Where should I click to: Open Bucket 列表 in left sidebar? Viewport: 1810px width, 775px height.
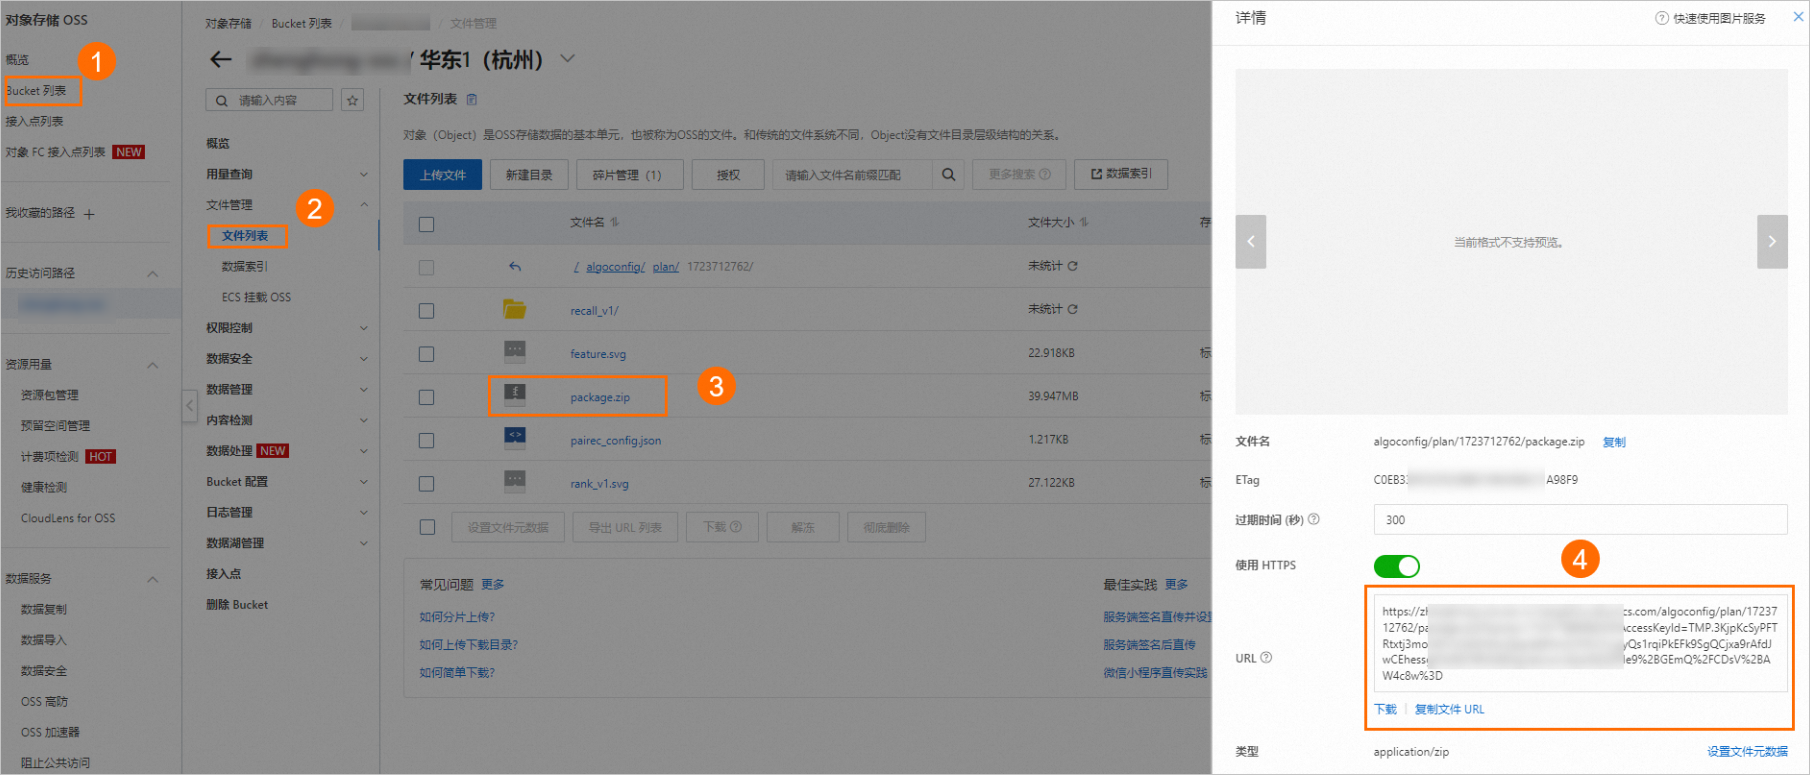click(x=37, y=91)
